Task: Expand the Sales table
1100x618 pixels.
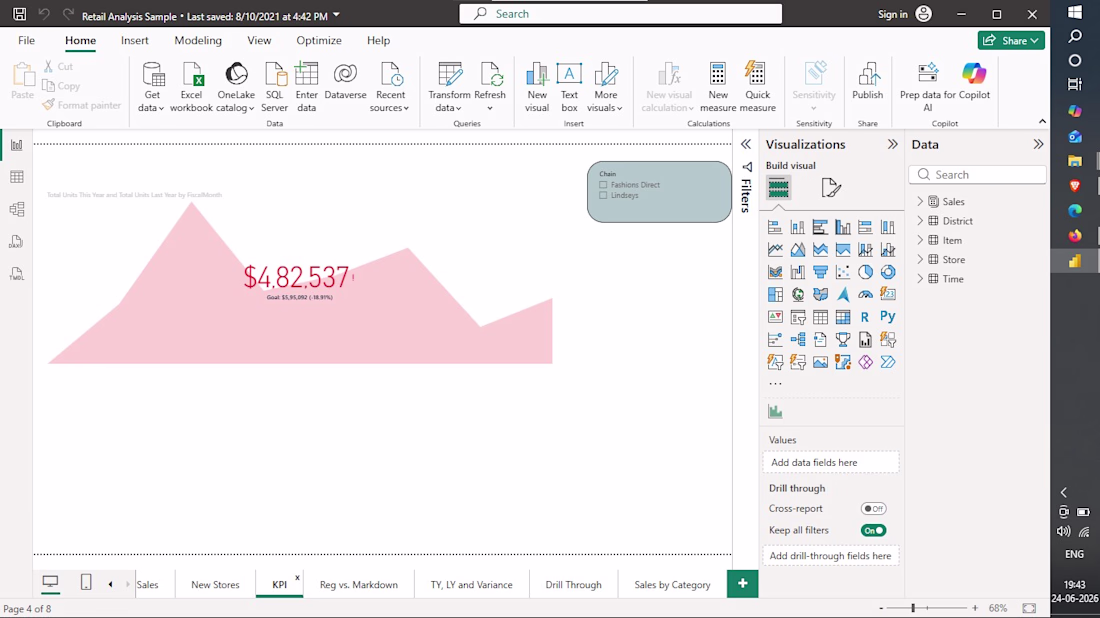Action: click(x=920, y=201)
